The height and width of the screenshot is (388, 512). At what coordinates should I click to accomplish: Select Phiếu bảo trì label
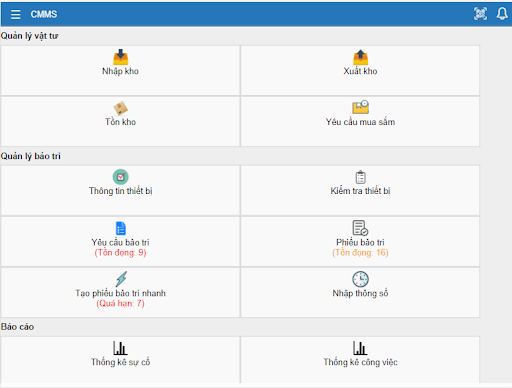(360, 242)
